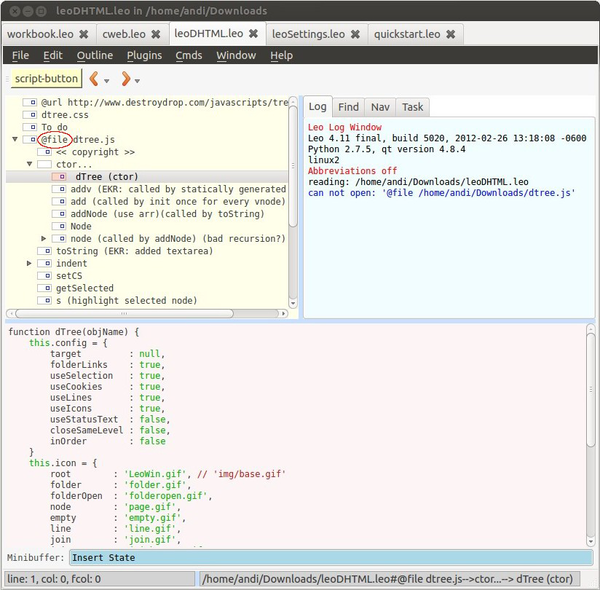The width and height of the screenshot is (600, 590).
Task: Close the workbook.leo tab
Action: [84, 34]
